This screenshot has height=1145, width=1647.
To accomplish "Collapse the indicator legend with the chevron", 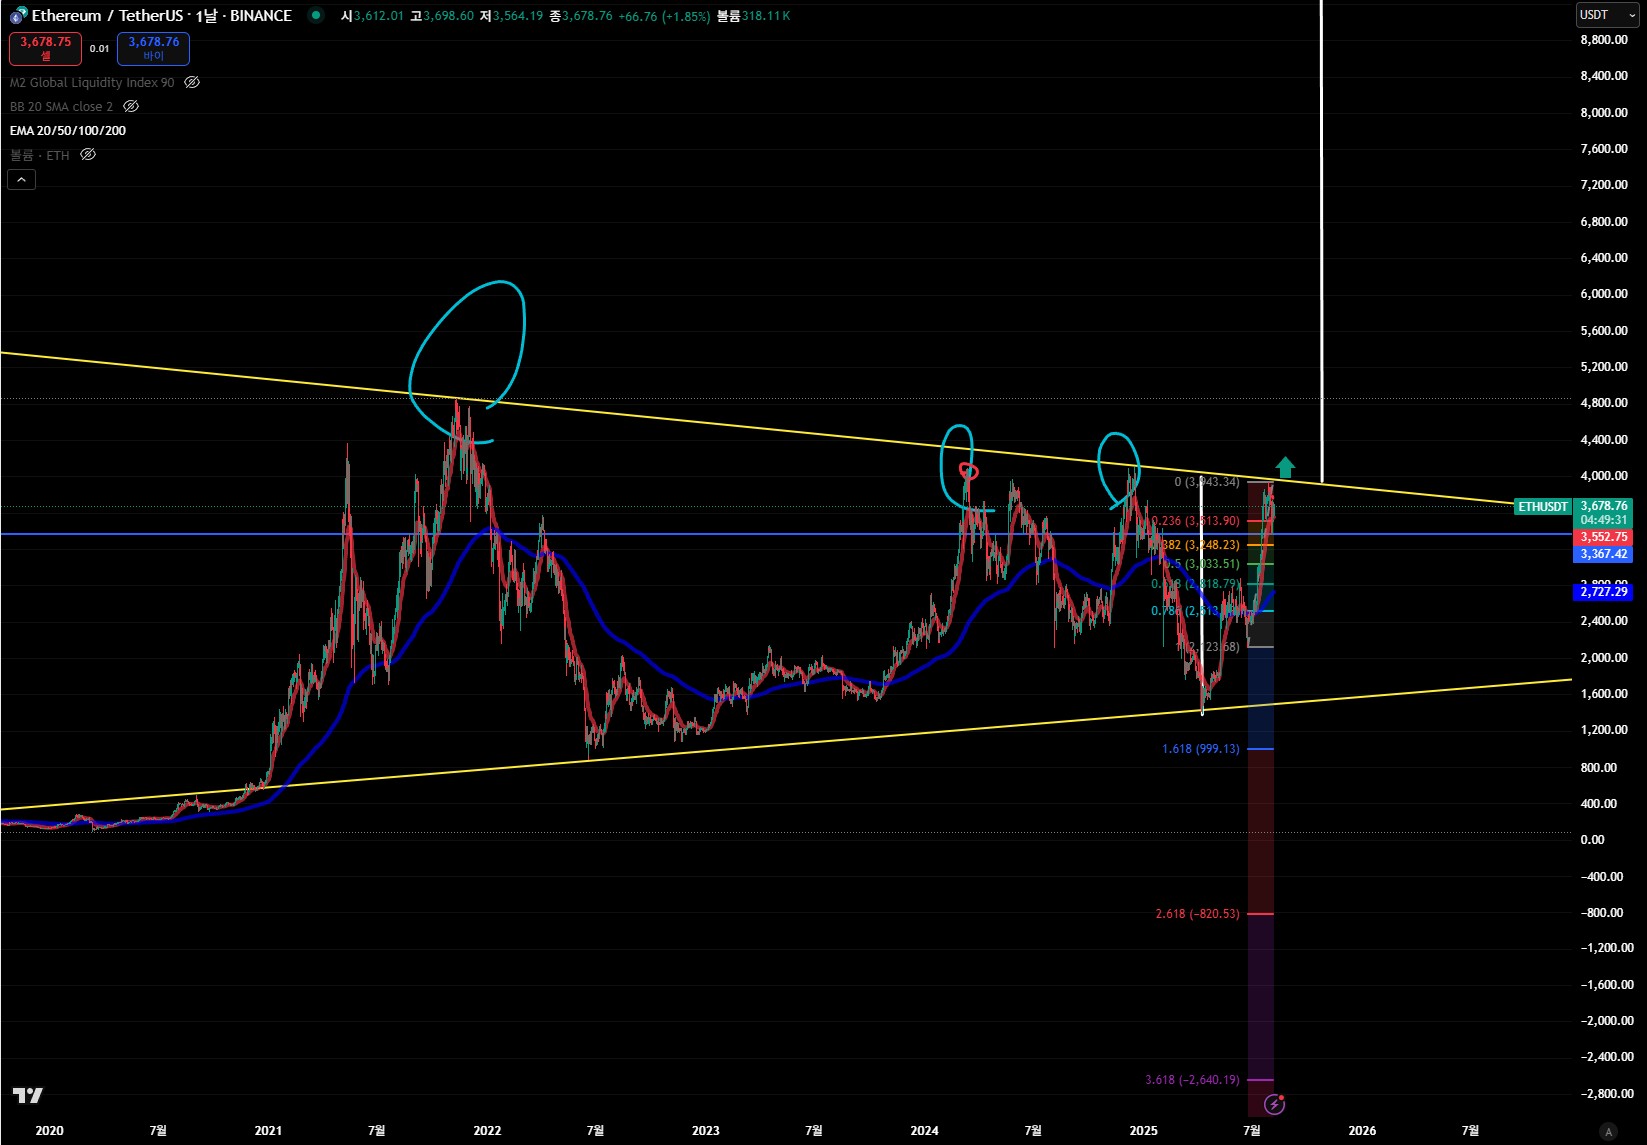I will tap(21, 180).
